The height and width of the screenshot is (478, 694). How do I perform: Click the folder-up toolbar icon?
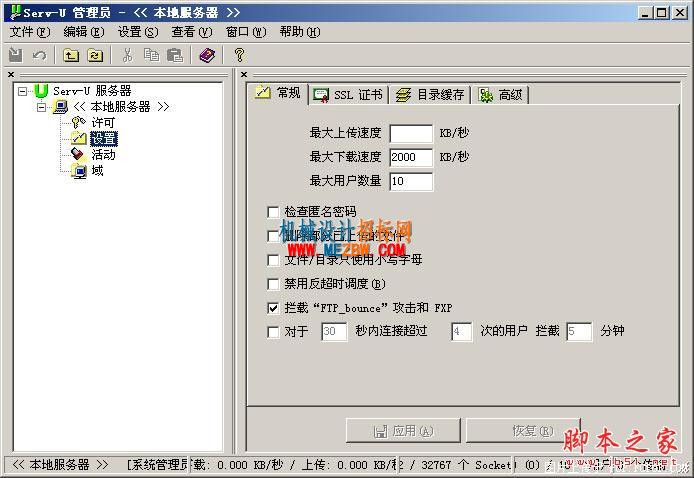[71, 55]
